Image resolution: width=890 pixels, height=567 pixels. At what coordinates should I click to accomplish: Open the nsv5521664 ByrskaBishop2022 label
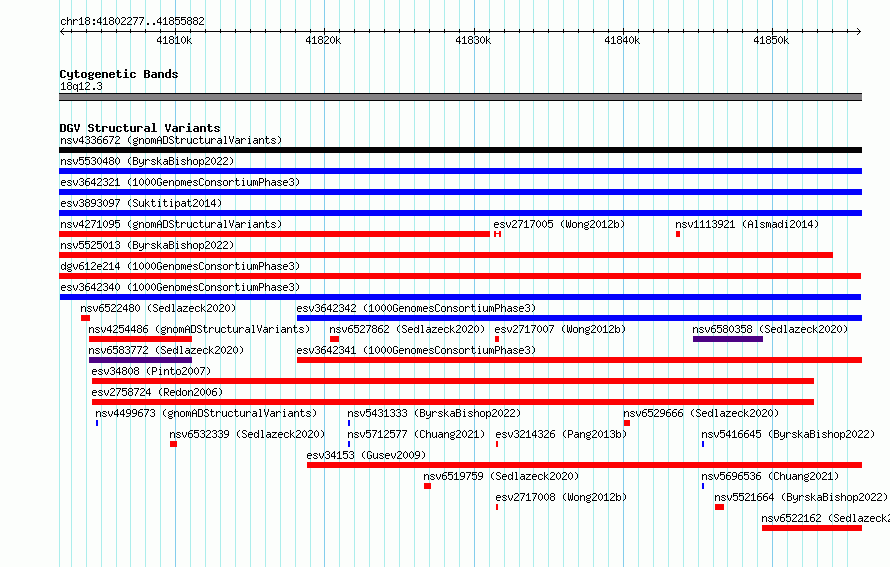pos(801,497)
